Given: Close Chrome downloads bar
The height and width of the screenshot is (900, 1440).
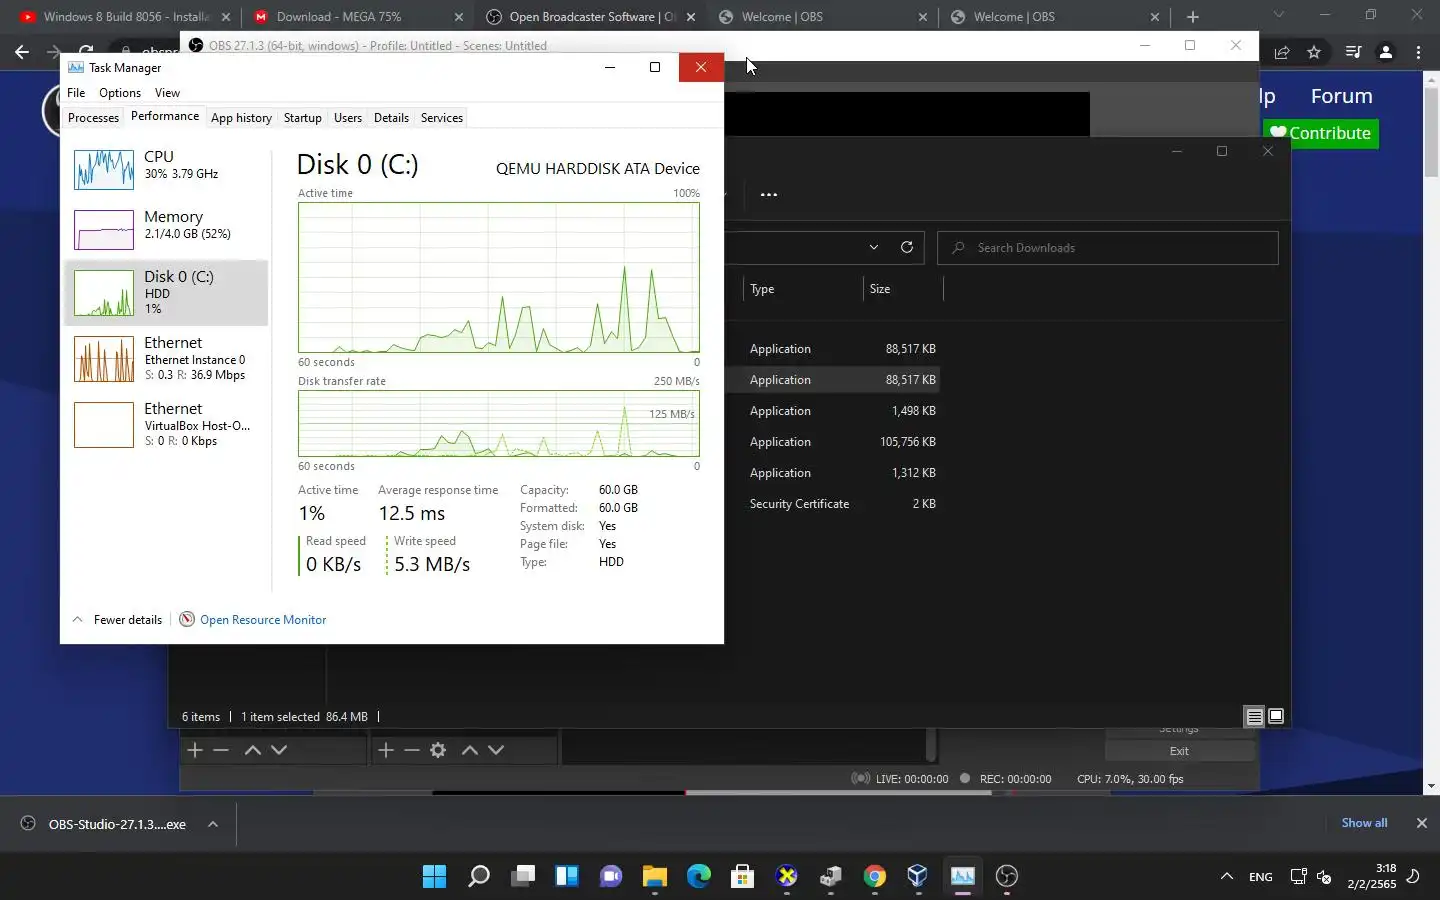Looking at the screenshot, I should [1422, 823].
